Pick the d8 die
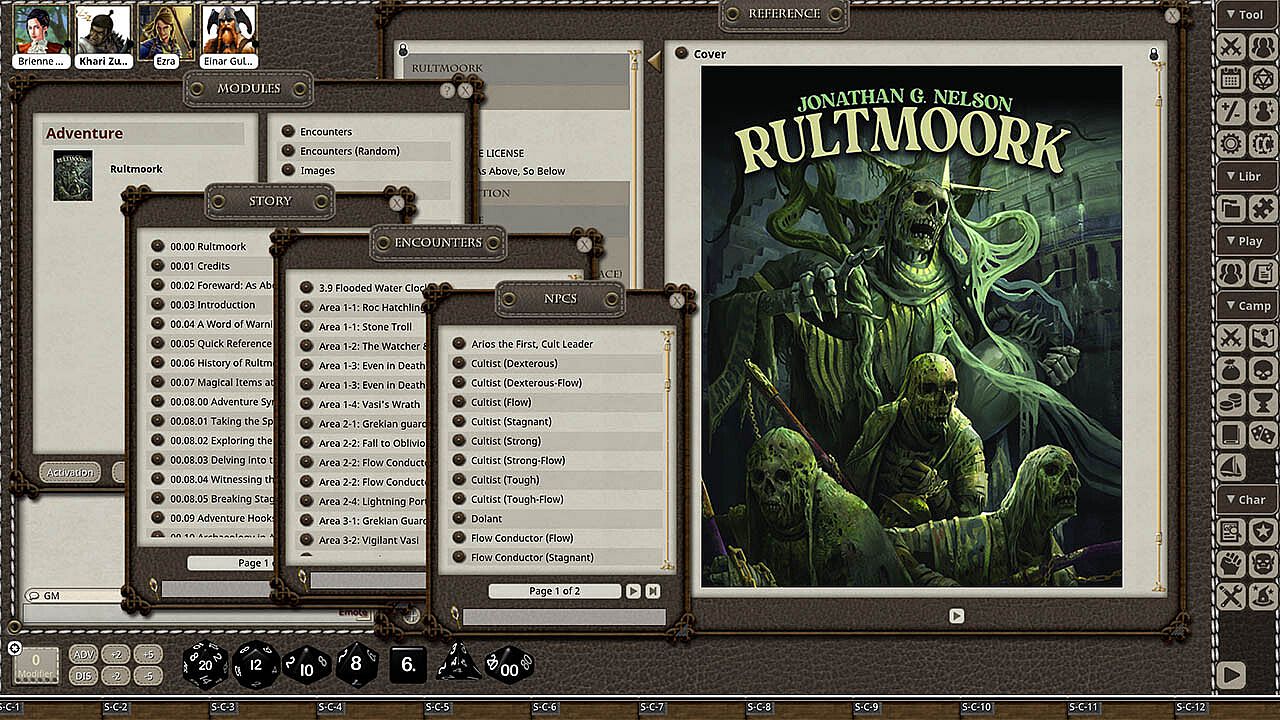 [357, 664]
